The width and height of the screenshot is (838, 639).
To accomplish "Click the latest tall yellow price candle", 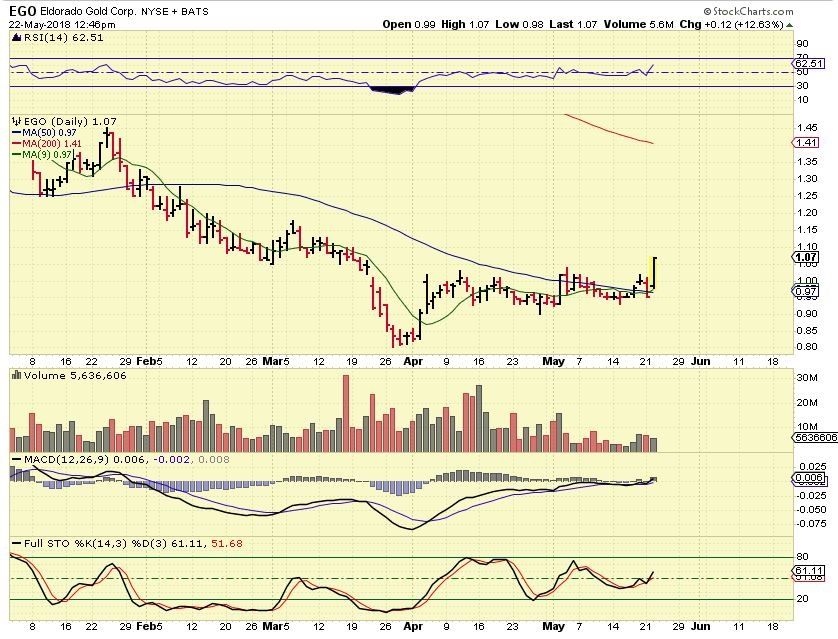I will [x=654, y=273].
